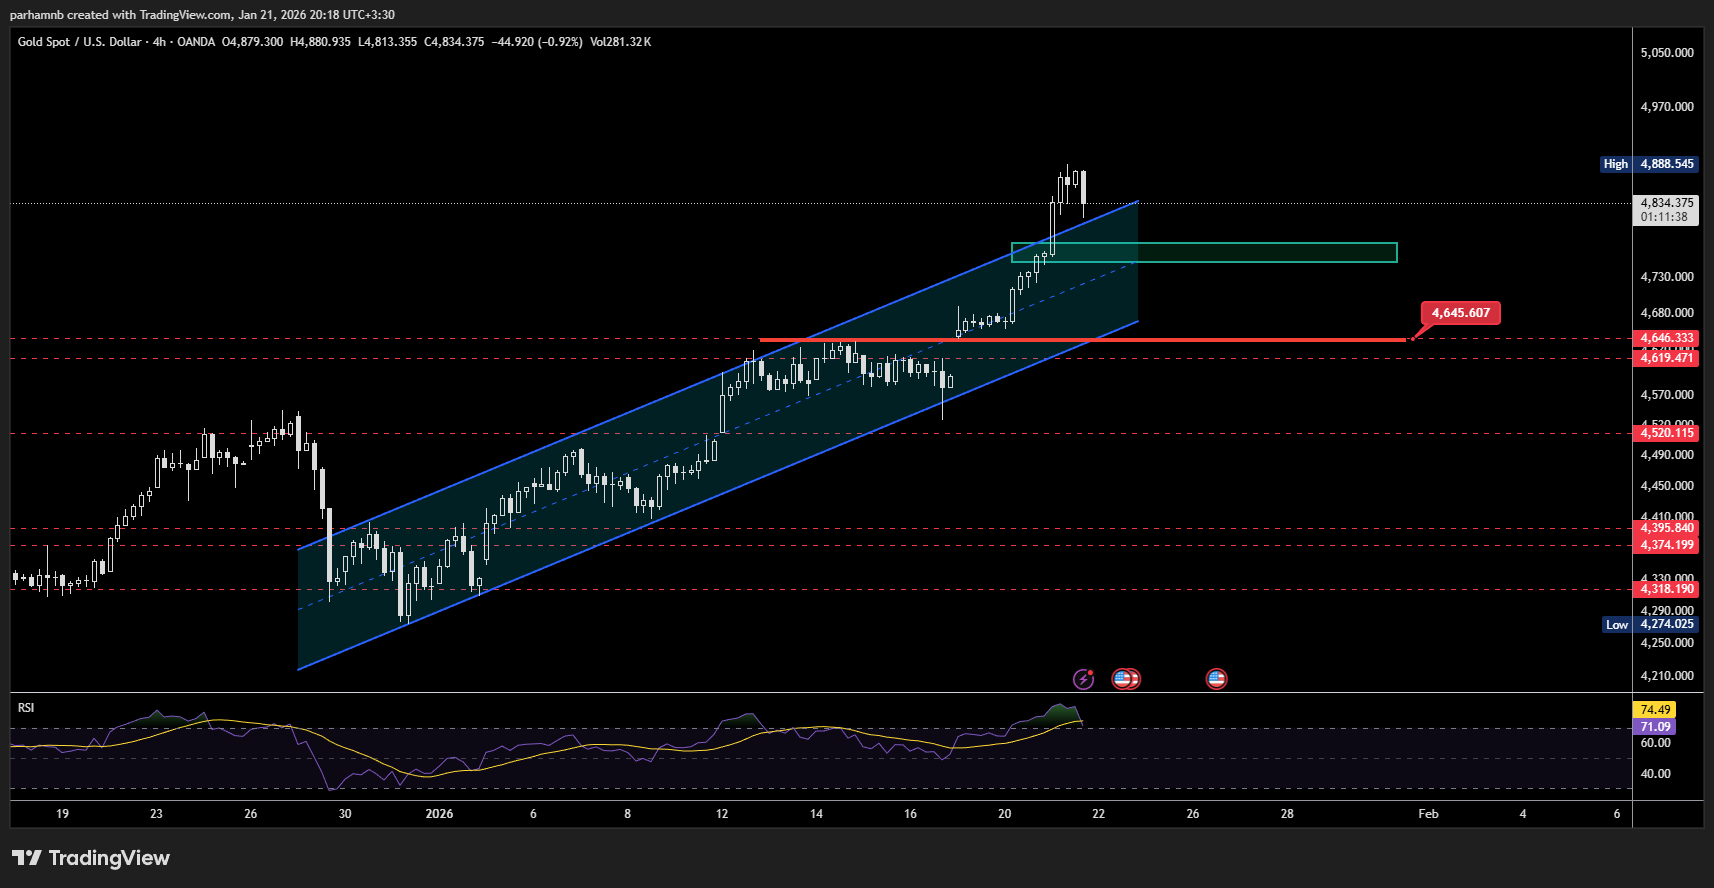The width and height of the screenshot is (1714, 888).
Task: Click the purple RSI value 71.09 label
Action: tap(1655, 727)
